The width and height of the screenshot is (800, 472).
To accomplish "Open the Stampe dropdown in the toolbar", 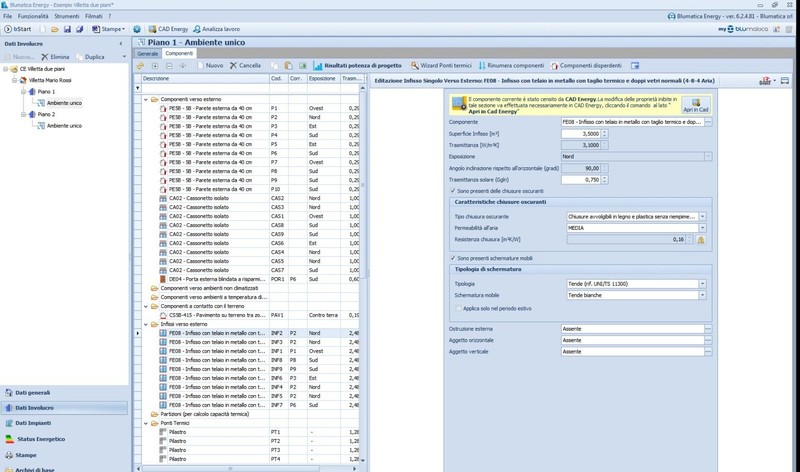I will [108, 29].
